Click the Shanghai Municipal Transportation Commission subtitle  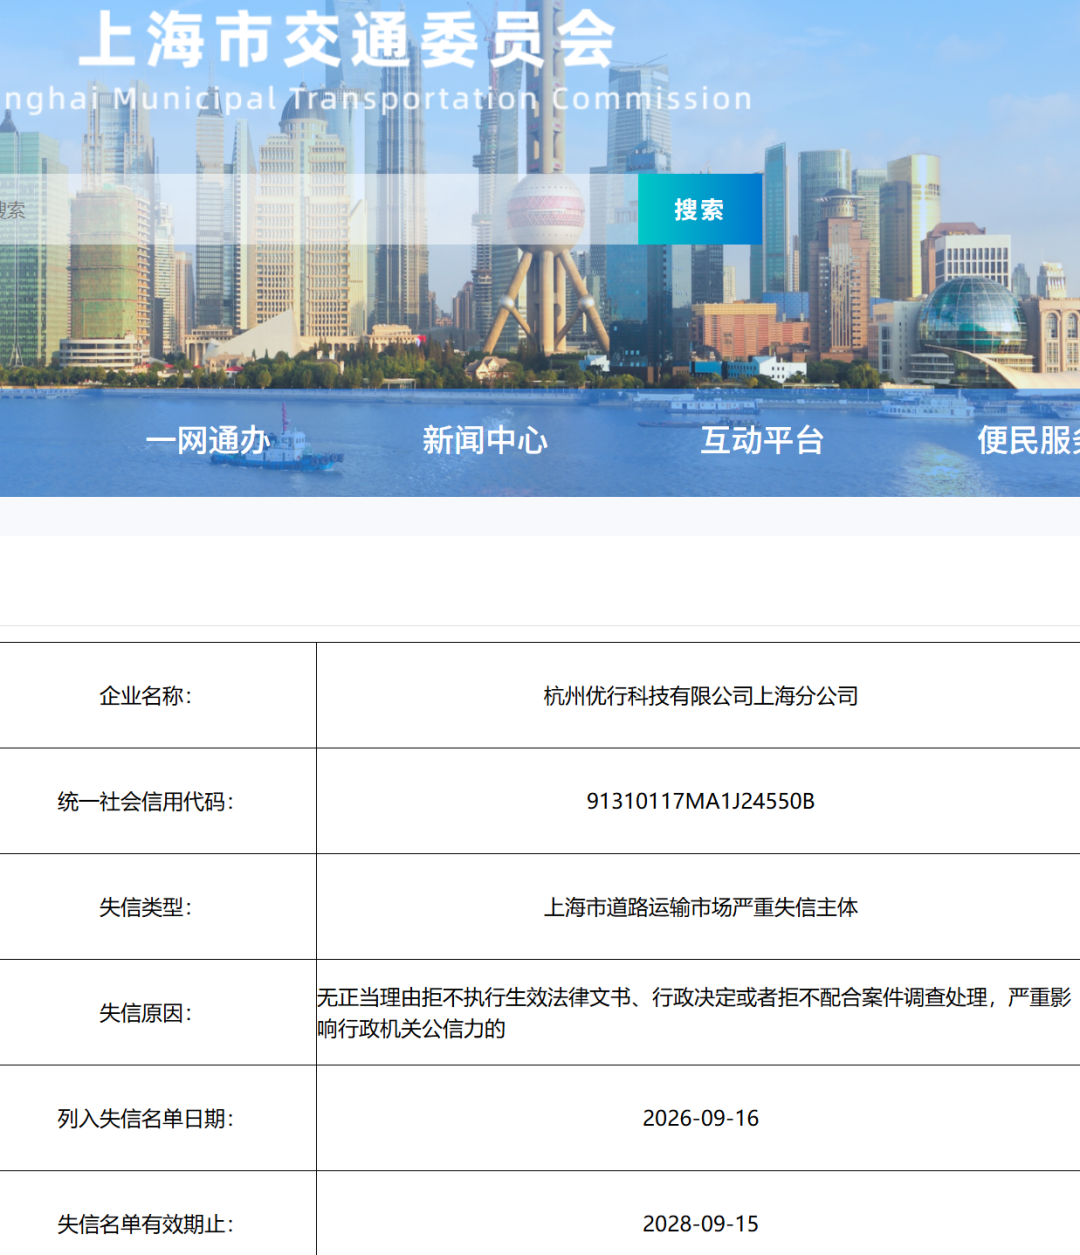coord(376,99)
